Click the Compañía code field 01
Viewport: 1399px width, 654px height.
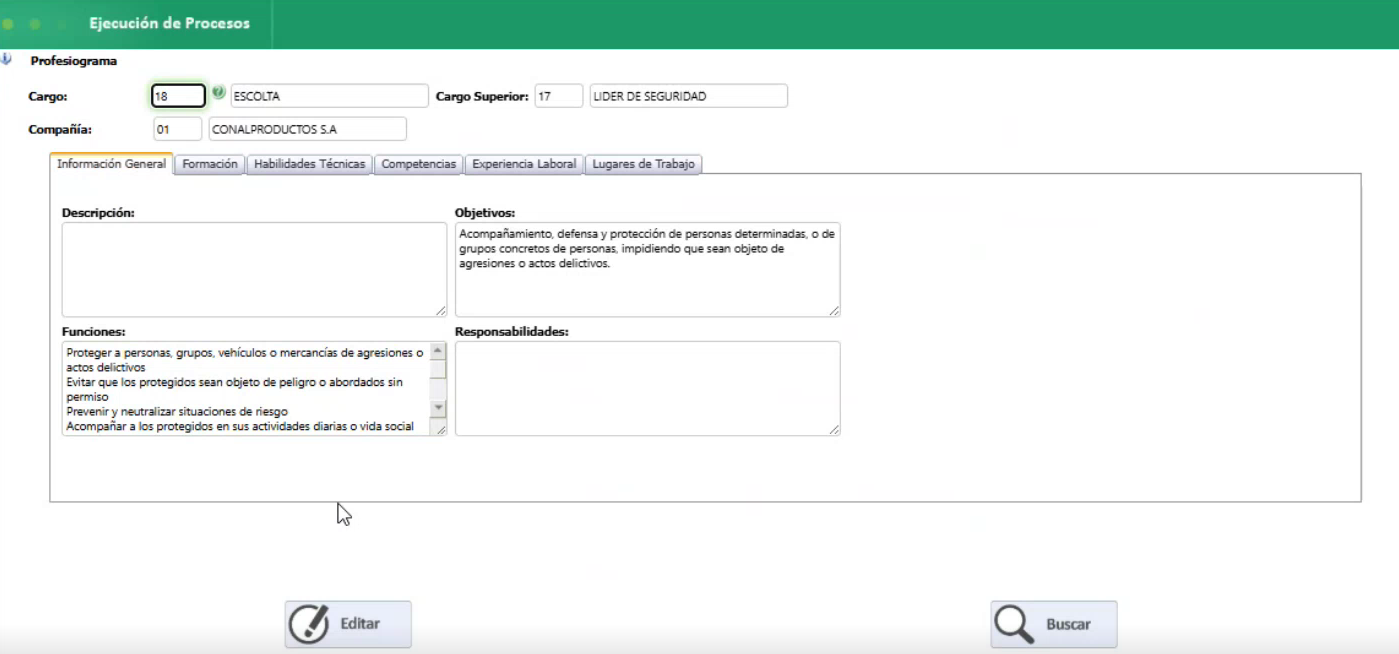(x=178, y=129)
